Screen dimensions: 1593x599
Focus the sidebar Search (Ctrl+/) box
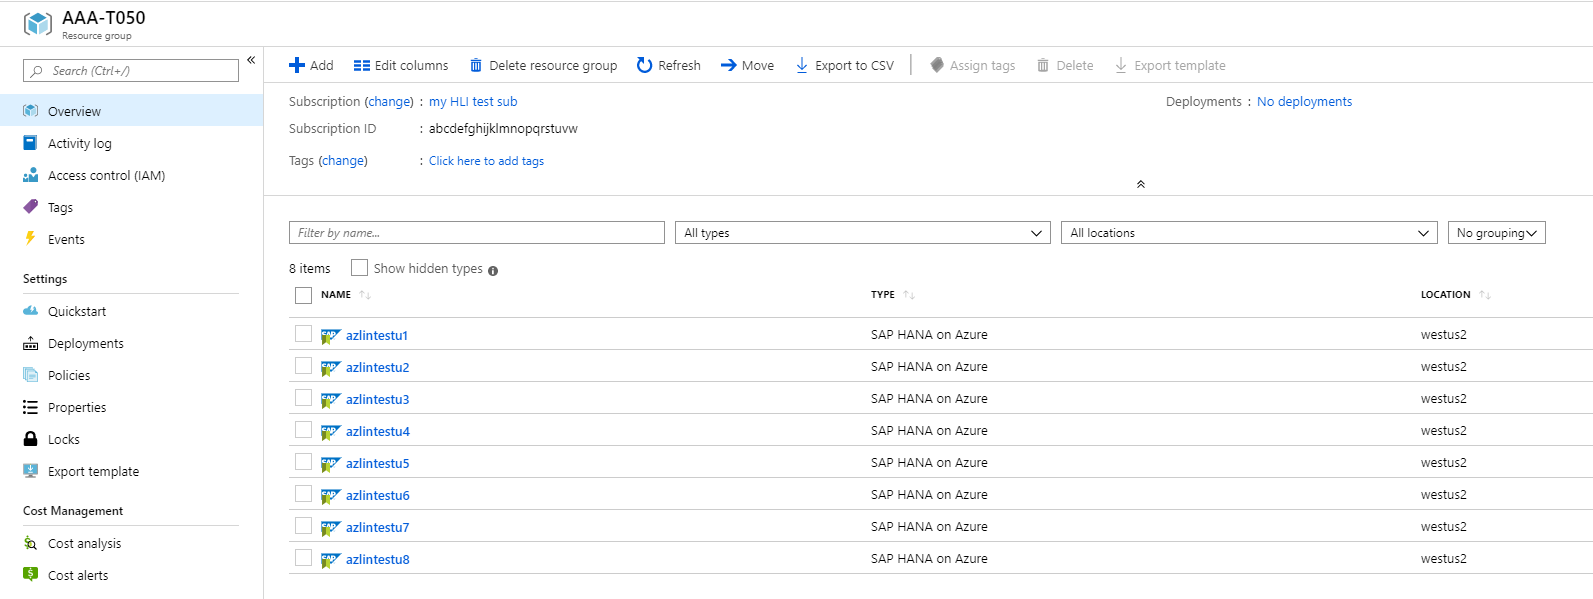[131, 71]
